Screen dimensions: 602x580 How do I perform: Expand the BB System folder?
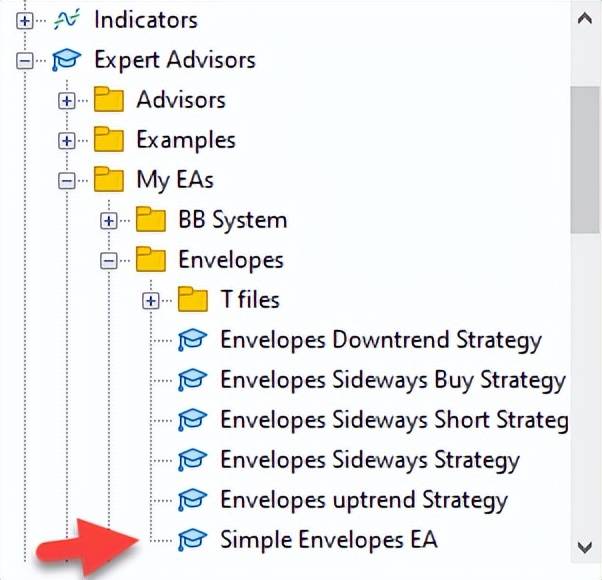pos(109,220)
